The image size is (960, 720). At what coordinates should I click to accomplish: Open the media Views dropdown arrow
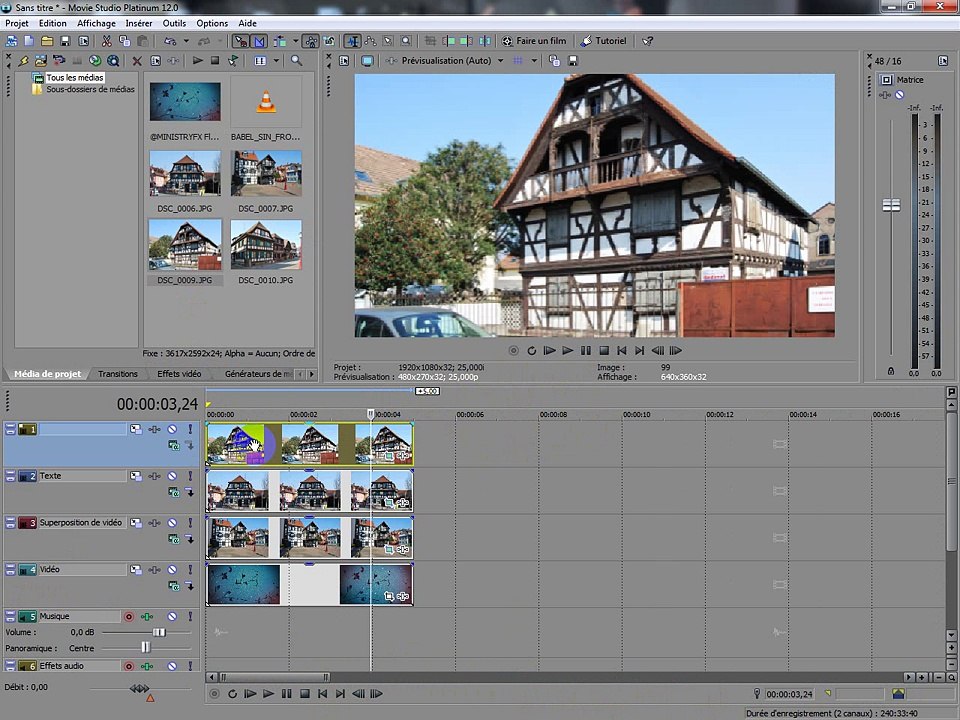276,61
